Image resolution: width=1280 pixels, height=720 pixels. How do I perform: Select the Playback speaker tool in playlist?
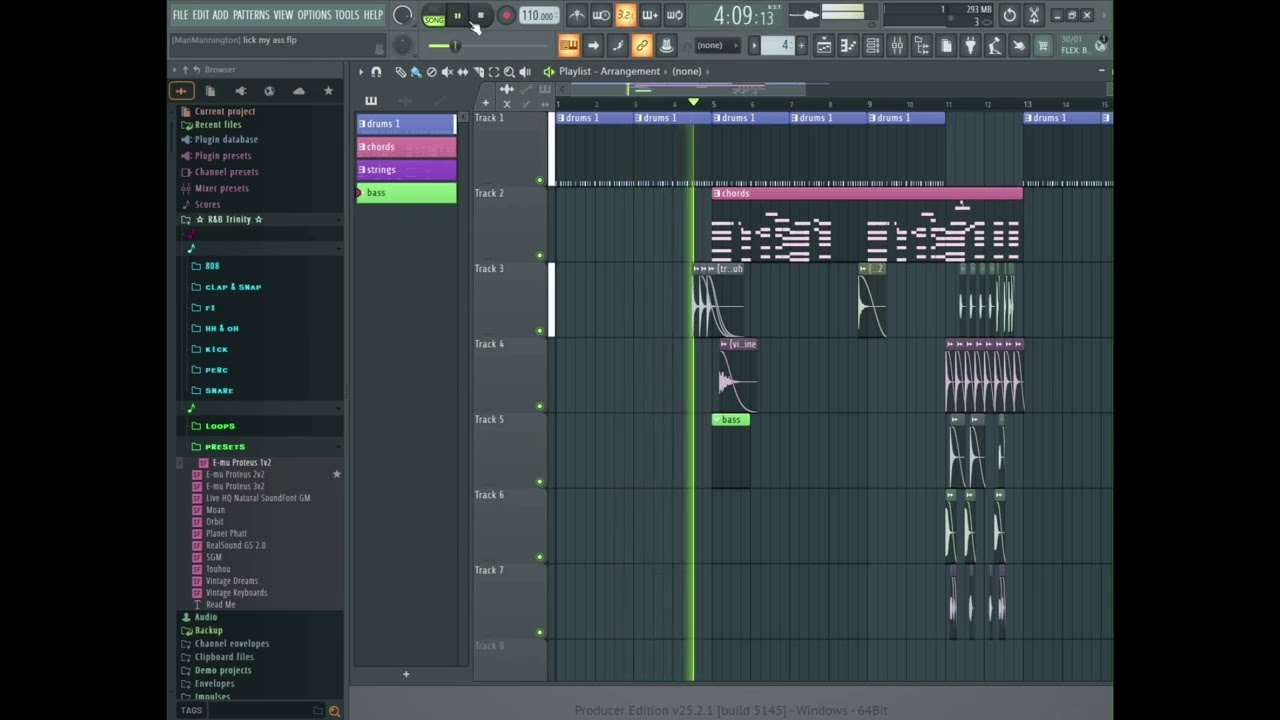[525, 72]
